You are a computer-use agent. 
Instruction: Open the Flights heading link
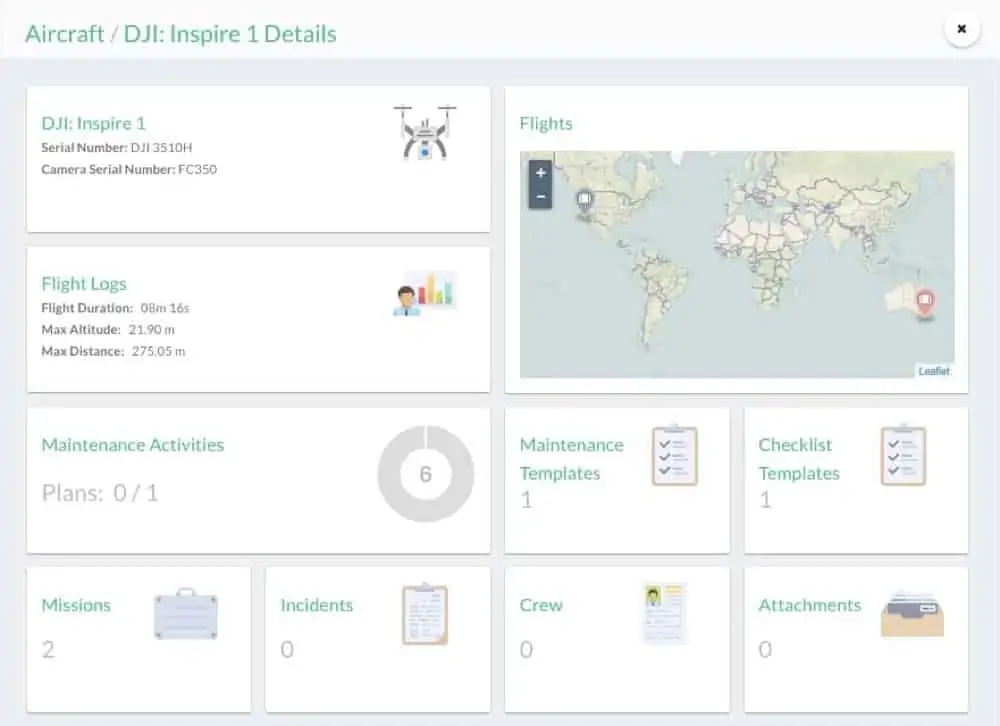coord(546,123)
